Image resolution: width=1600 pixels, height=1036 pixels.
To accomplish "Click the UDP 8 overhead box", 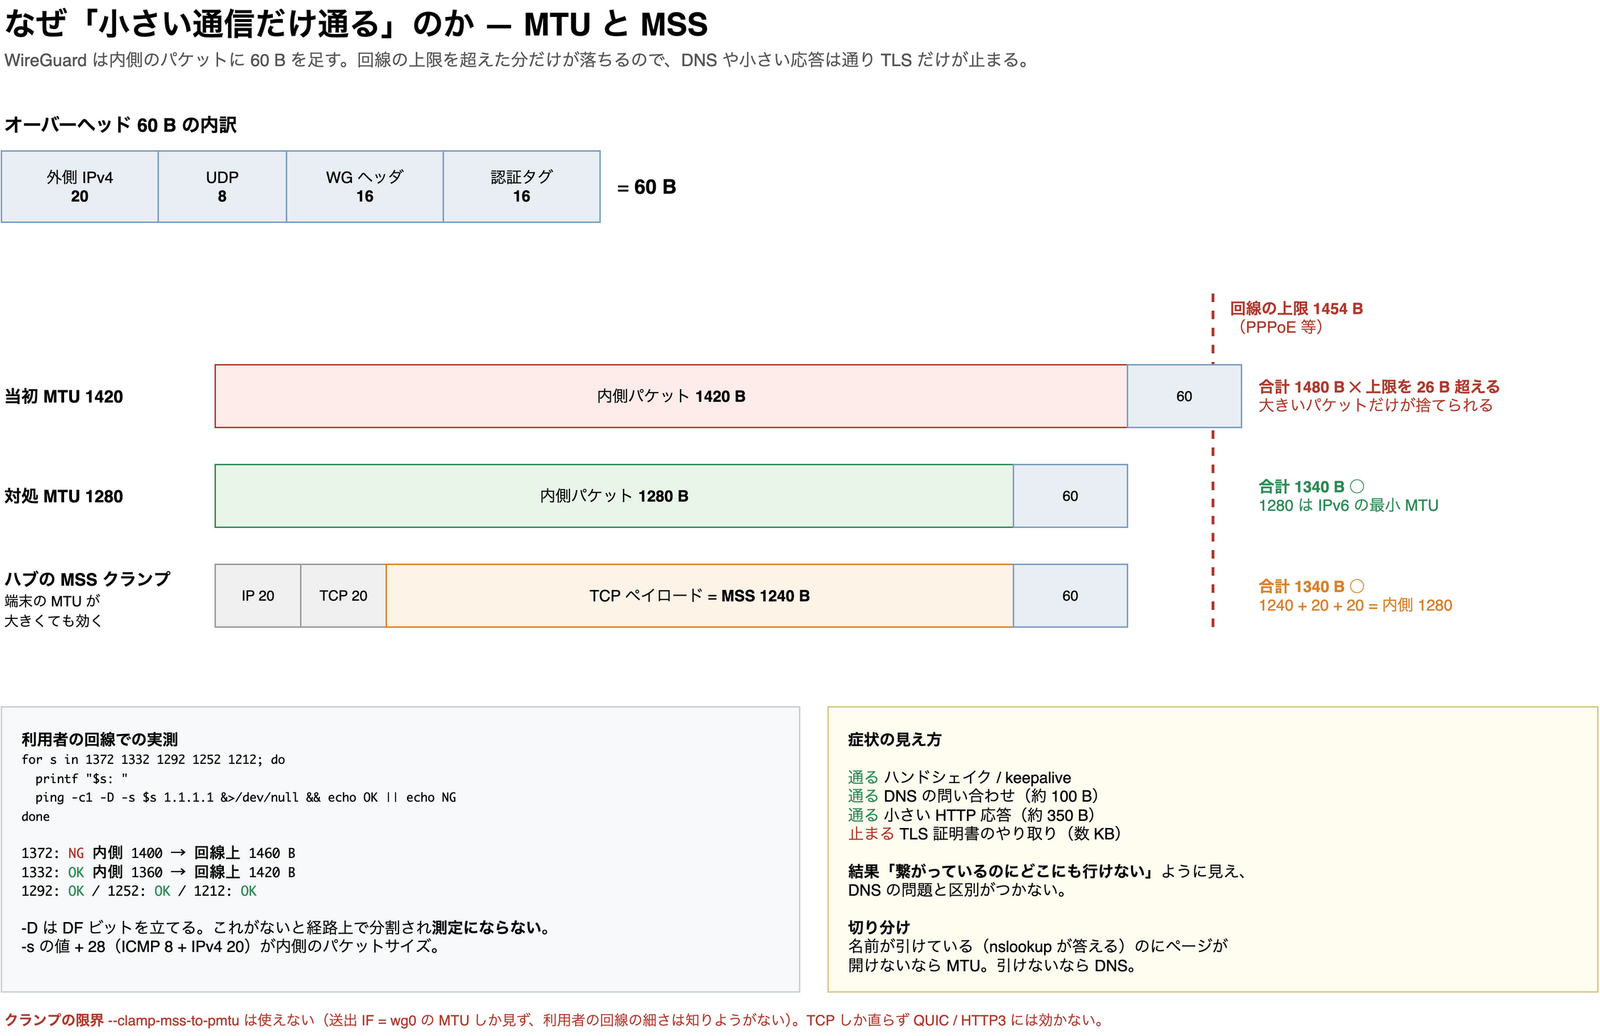I will tap(222, 187).
